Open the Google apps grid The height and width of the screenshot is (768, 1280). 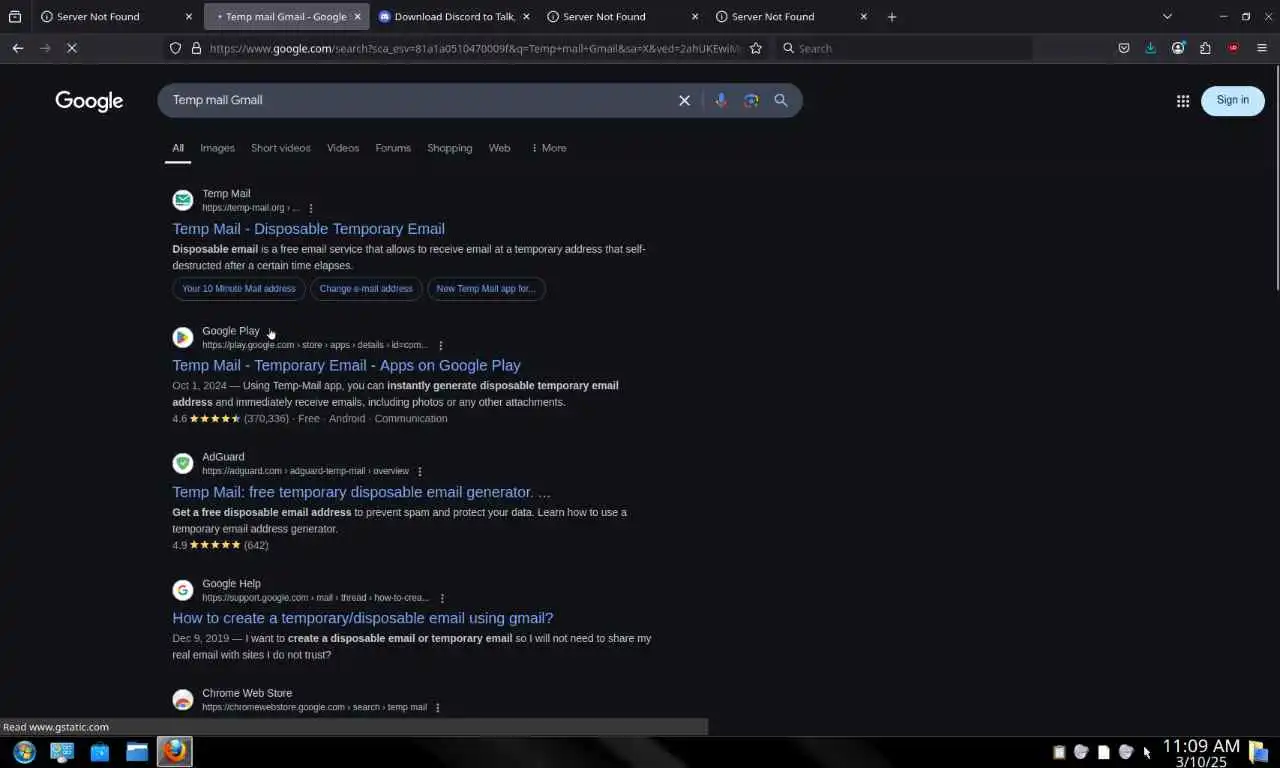1183,101
